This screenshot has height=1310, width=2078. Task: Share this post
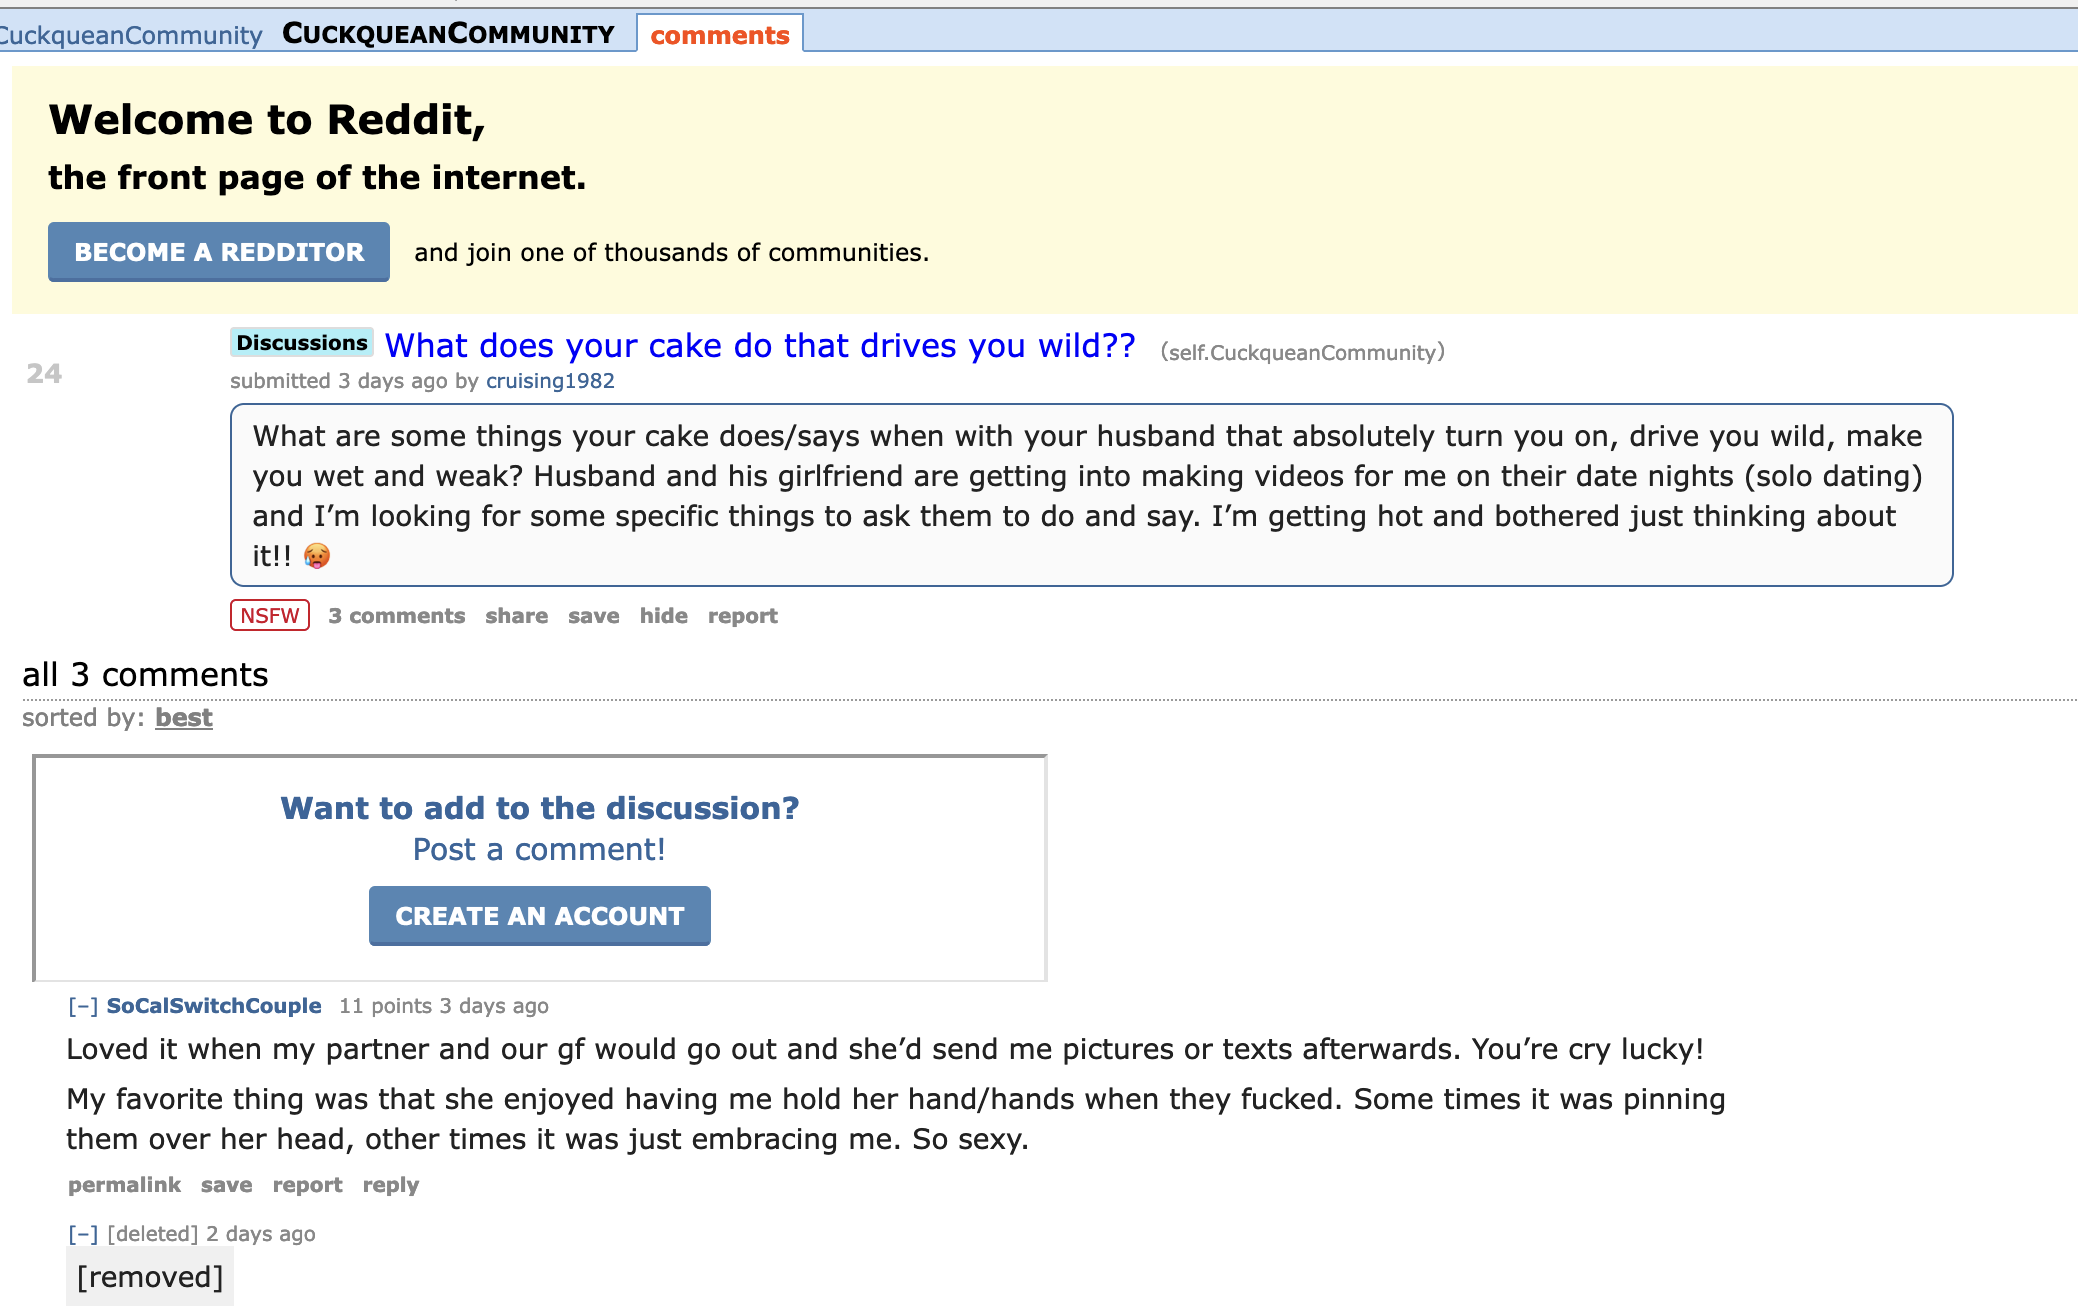pos(516,616)
